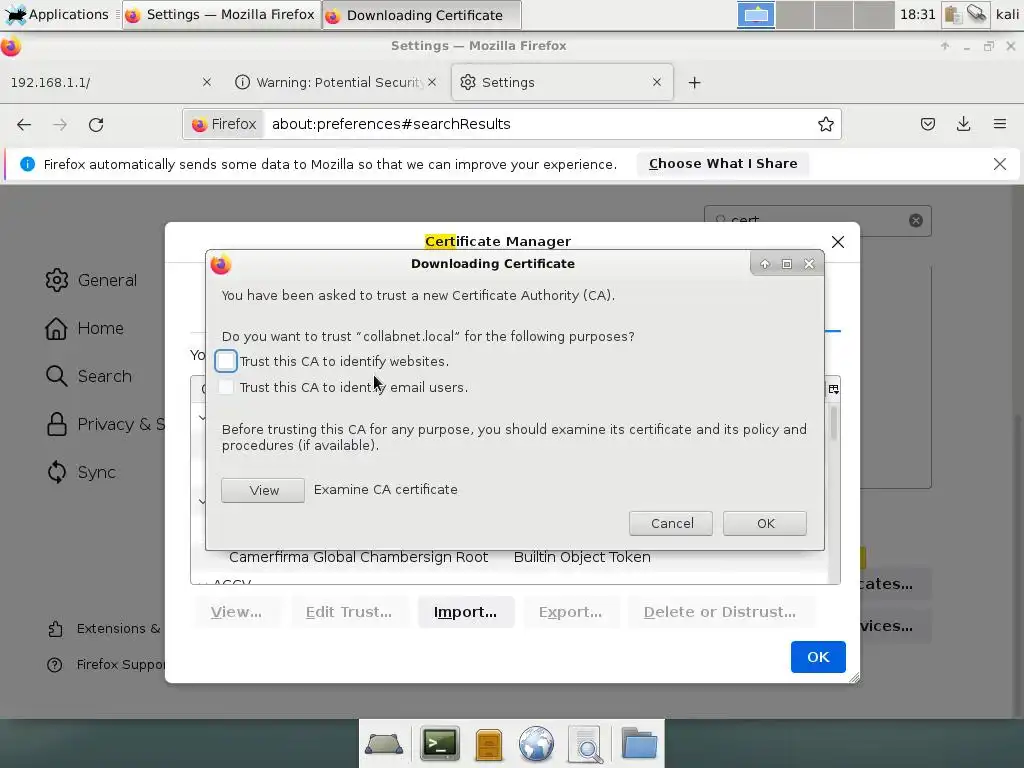Viewport: 1024px width, 768px height.
Task: Select the first workspace in switcher
Action: (x=756, y=14)
